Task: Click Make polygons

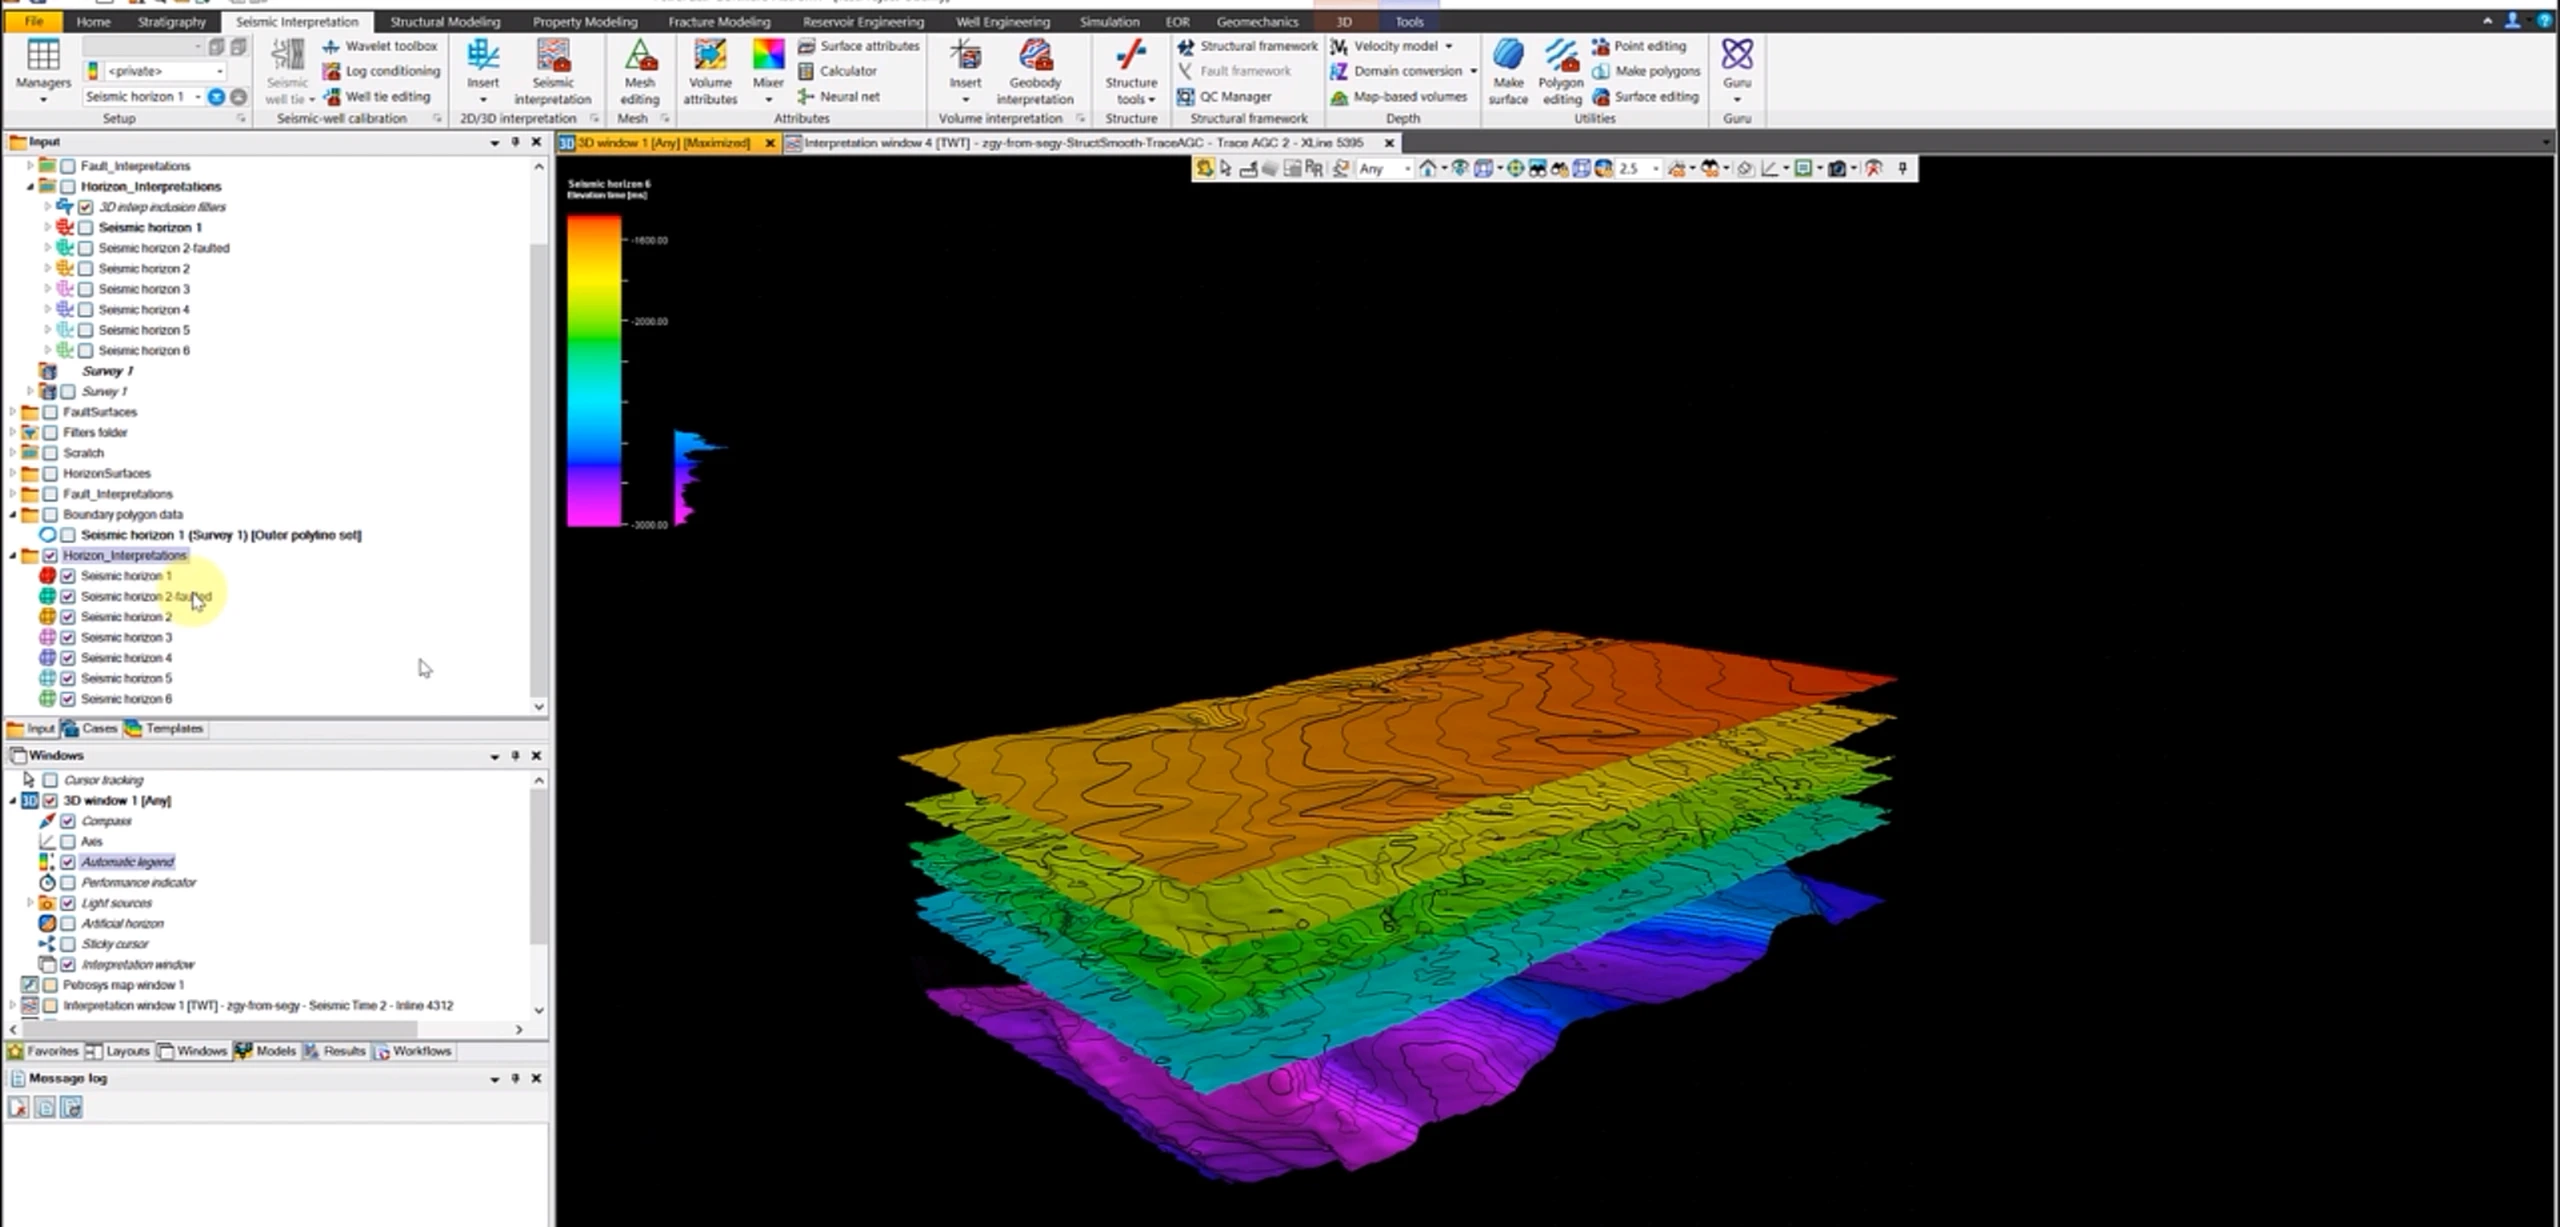Action: (x=1646, y=71)
